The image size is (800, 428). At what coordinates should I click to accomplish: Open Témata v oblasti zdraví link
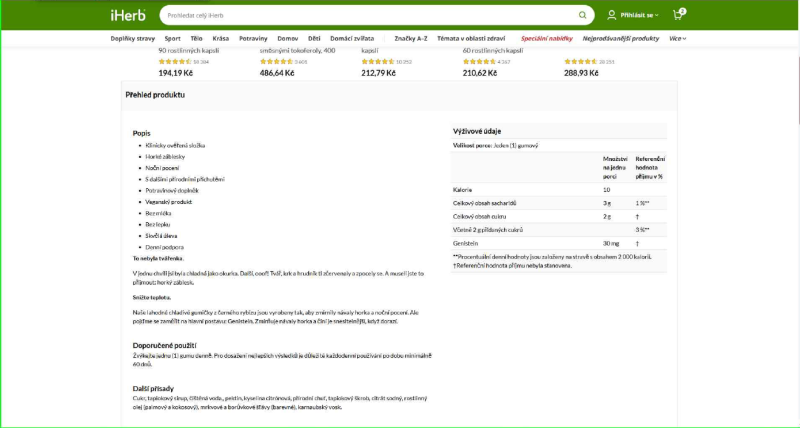pyautogui.click(x=474, y=38)
